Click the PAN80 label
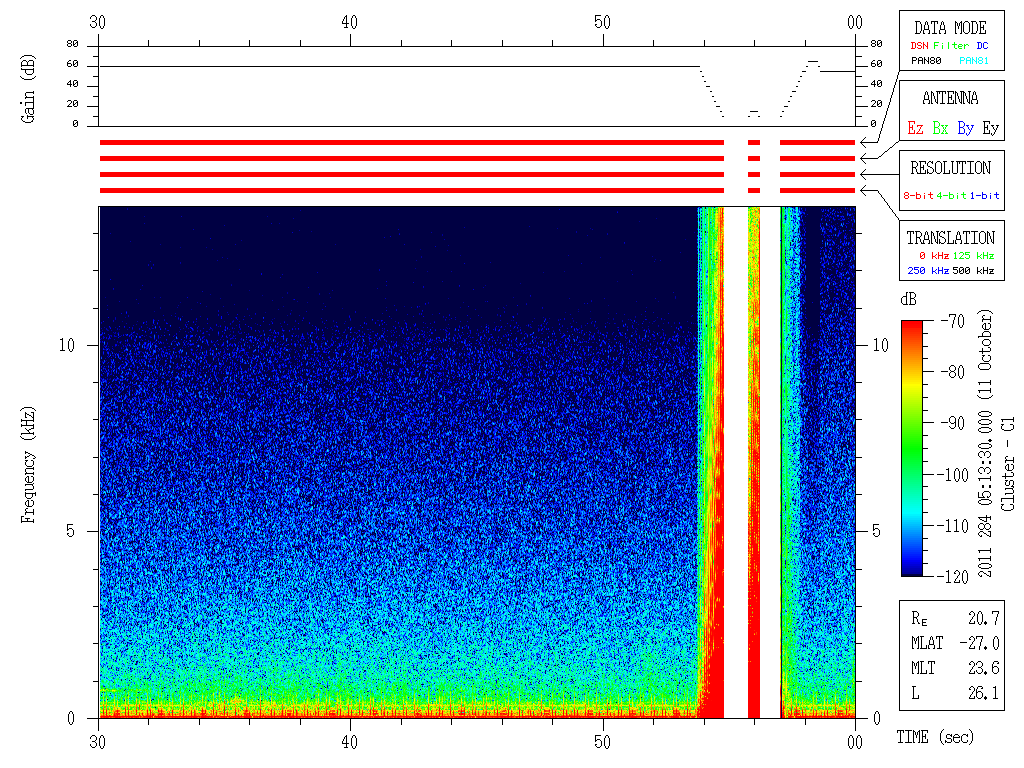This screenshot has width=1024, height=768. coord(926,61)
